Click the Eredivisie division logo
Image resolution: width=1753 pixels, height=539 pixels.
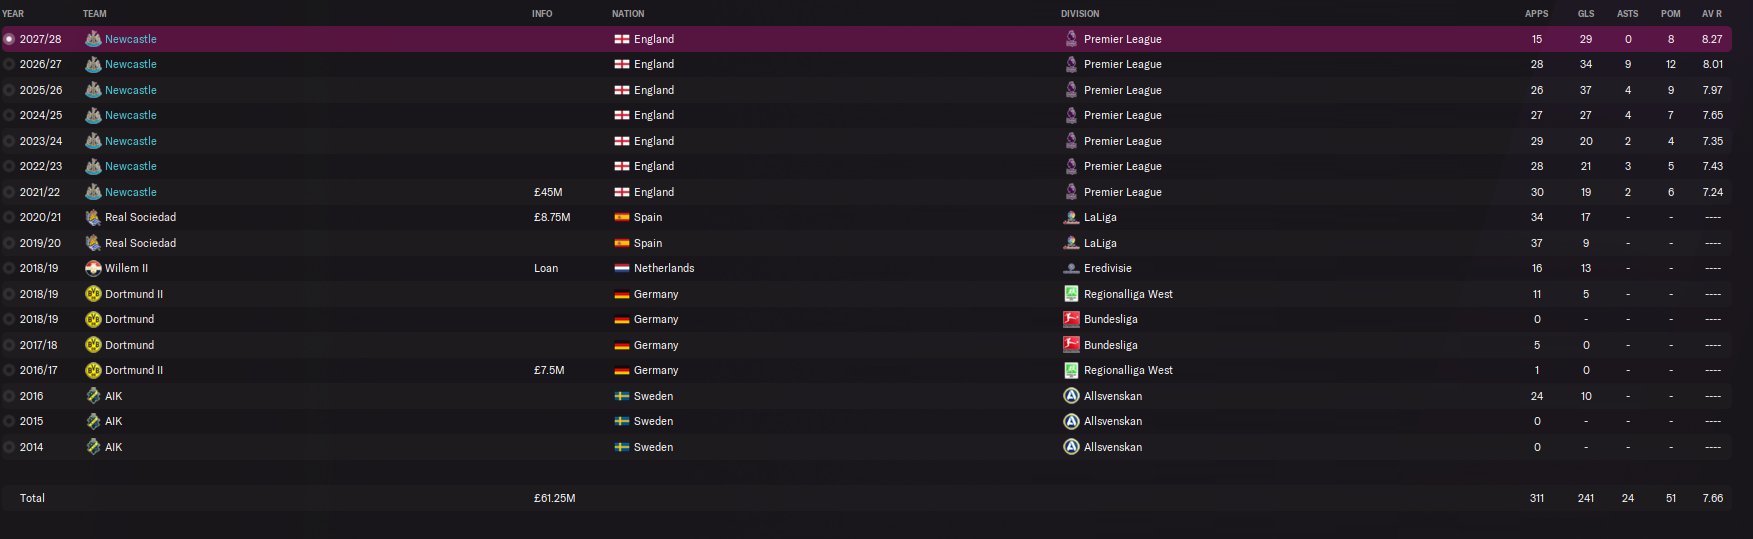(x=1071, y=268)
